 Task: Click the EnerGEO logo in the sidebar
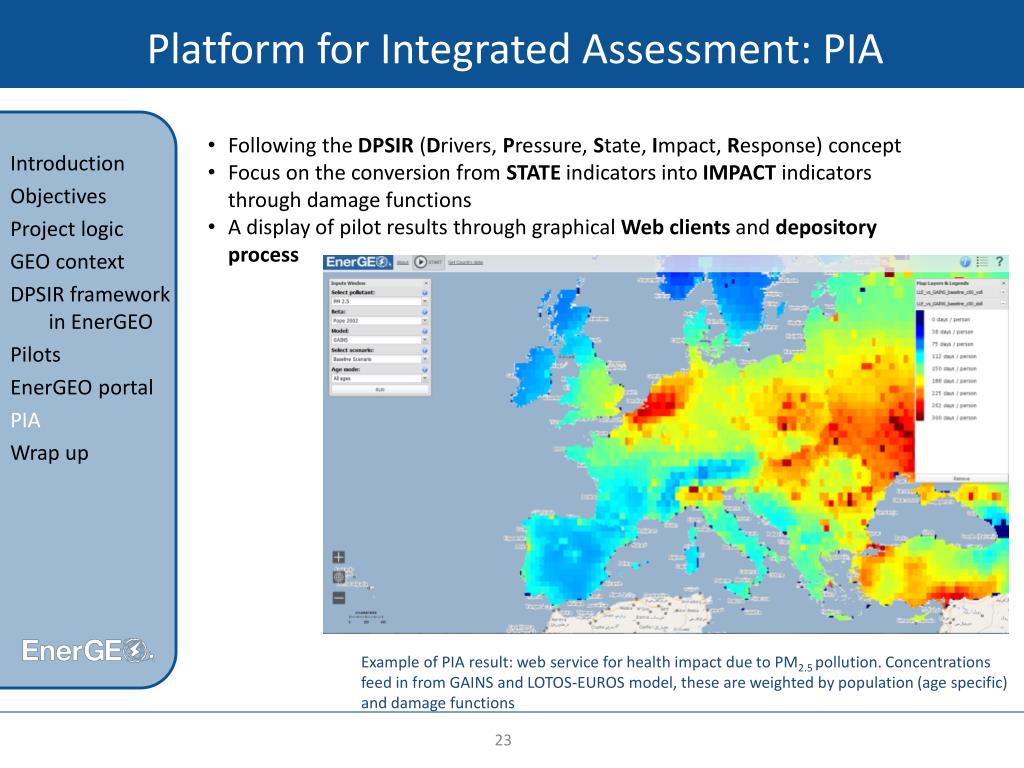[88, 650]
